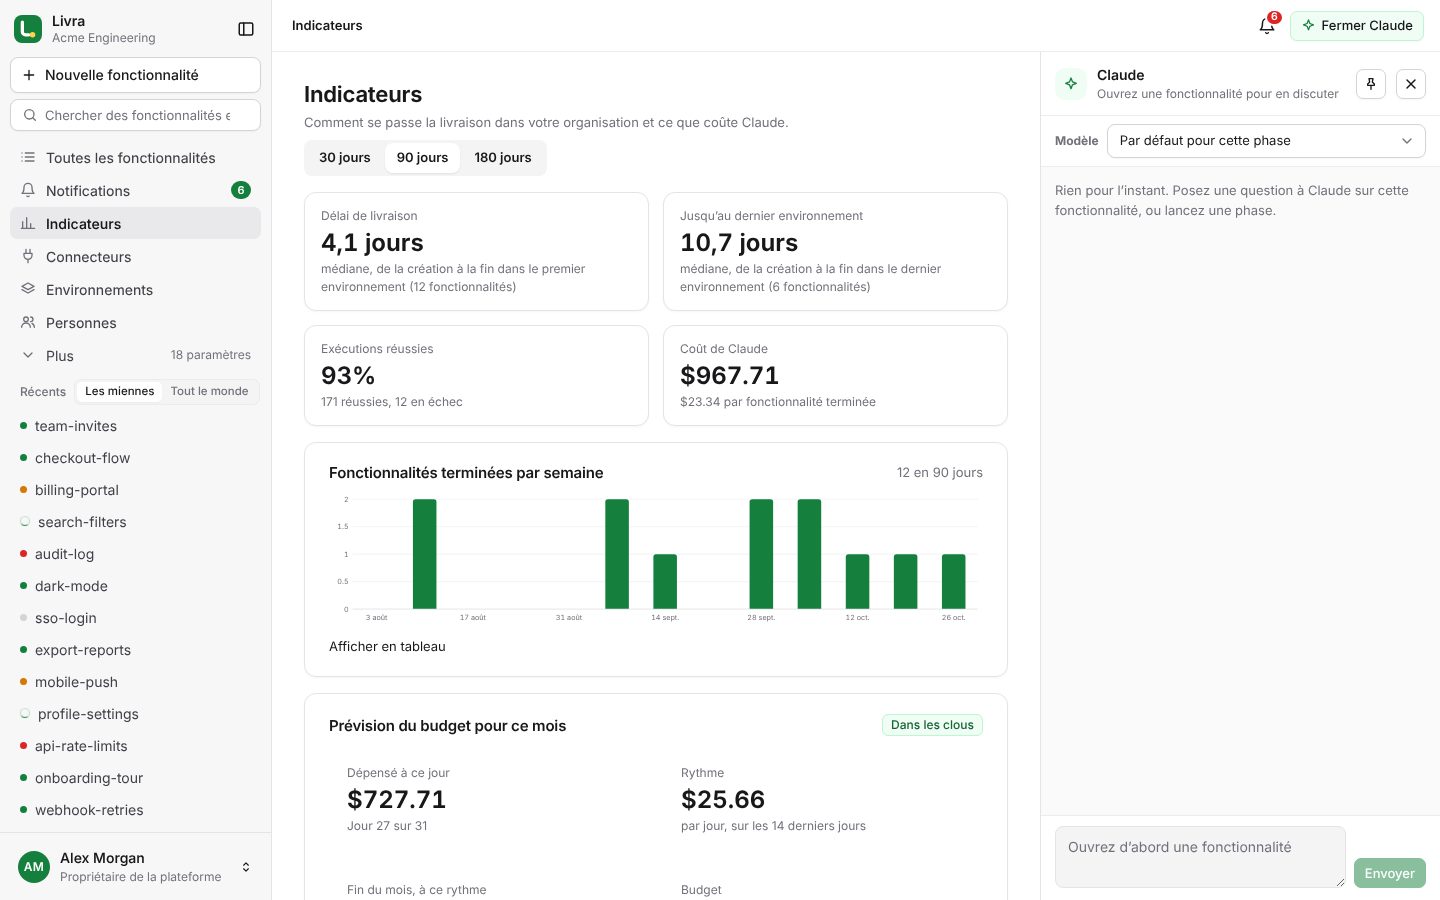Screen dimensions: 1440x900
Task: Click the Personnes people icon
Action: (x=28, y=323)
